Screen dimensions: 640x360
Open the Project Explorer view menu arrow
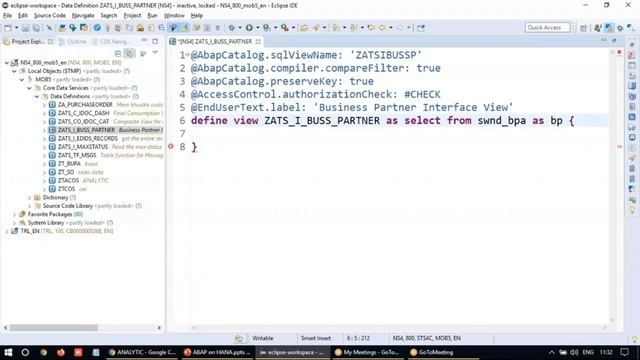[x=155, y=53]
